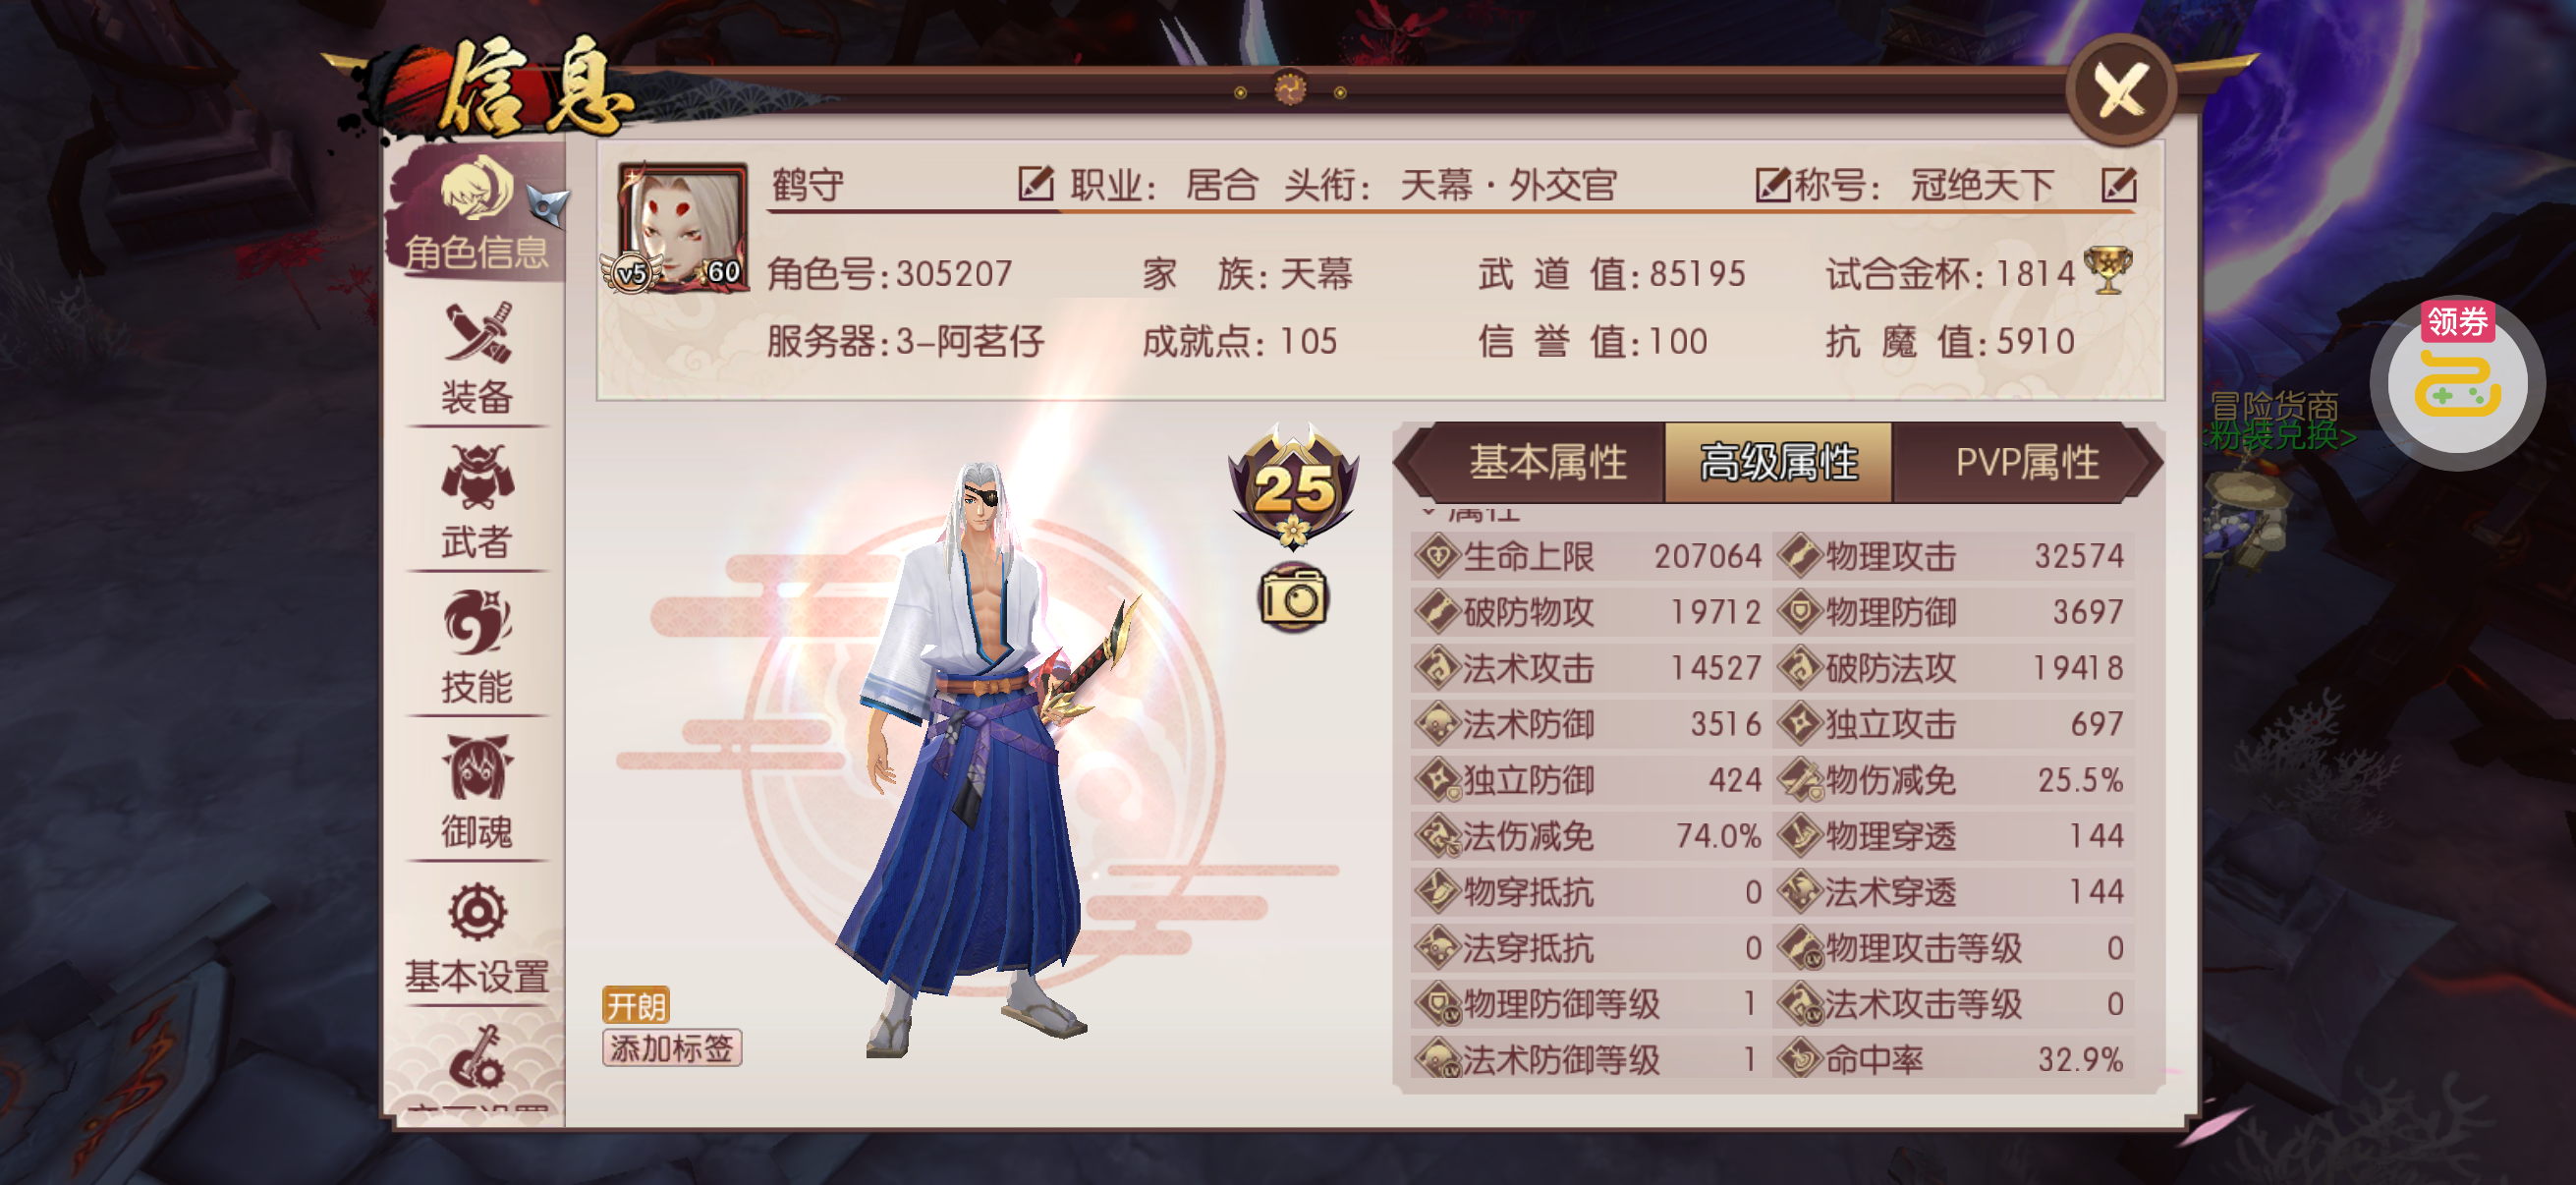Edit the character name 鹤守 pencil icon
This screenshot has height=1185, width=2576.
click(1036, 184)
